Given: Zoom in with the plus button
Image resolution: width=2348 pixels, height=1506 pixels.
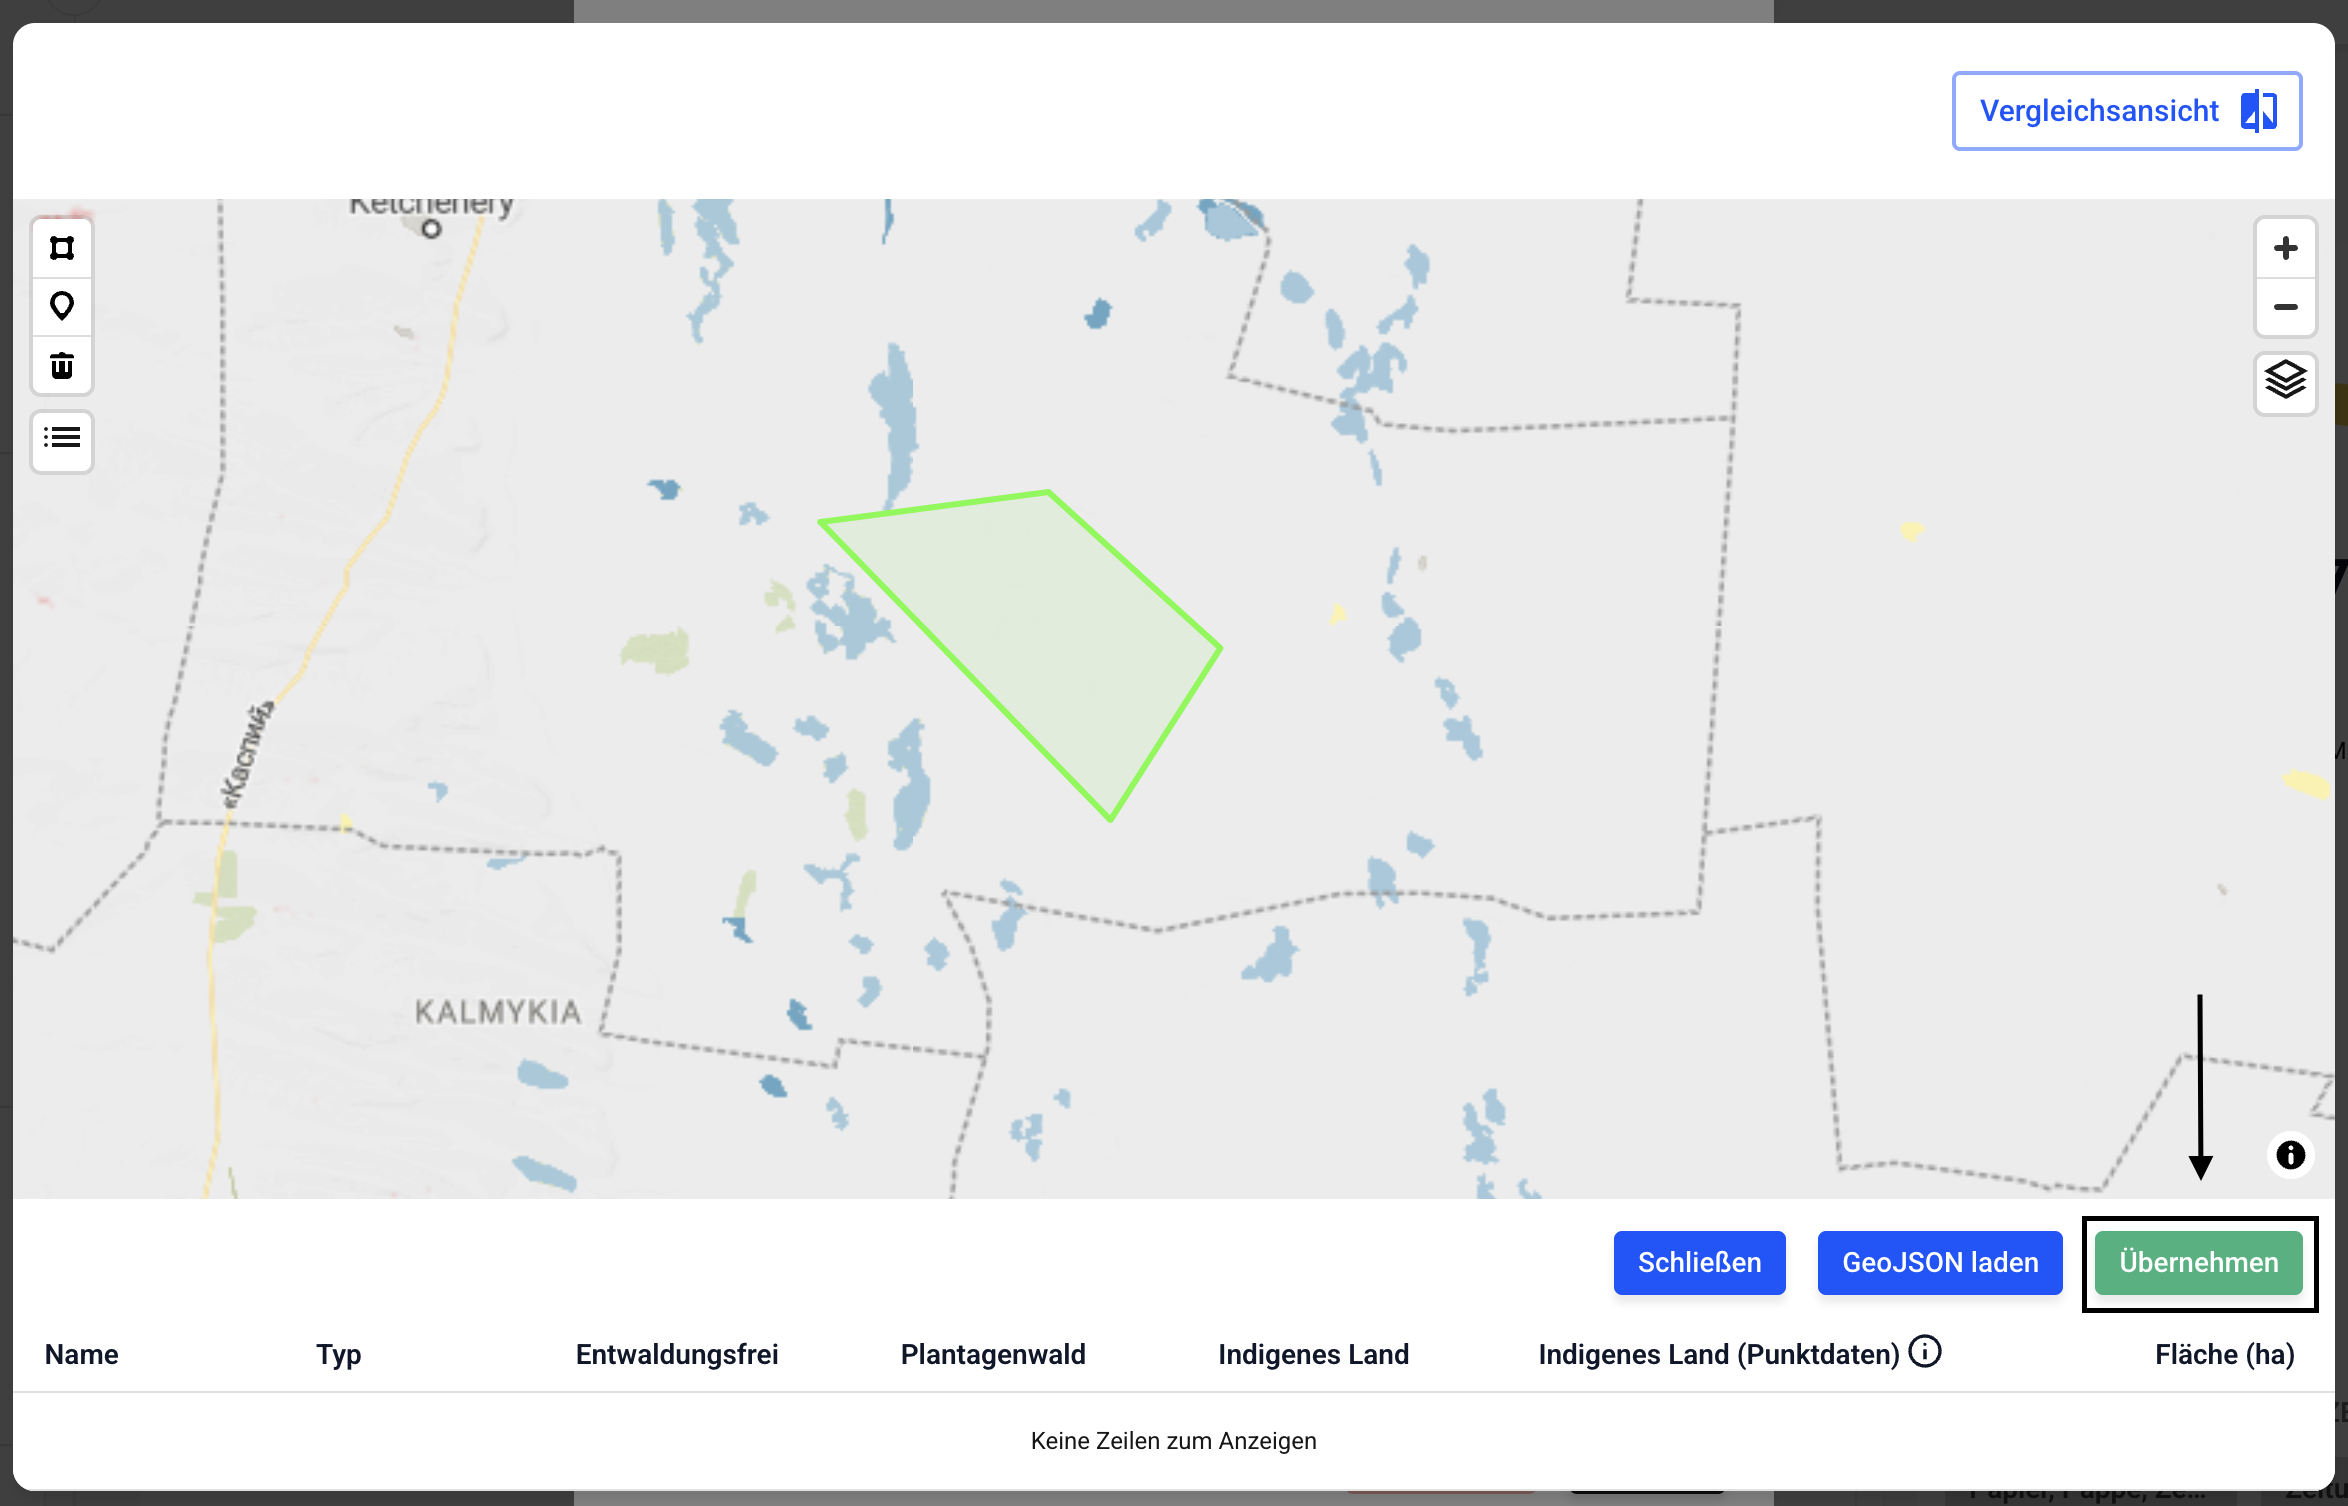Looking at the screenshot, I should (x=2285, y=248).
